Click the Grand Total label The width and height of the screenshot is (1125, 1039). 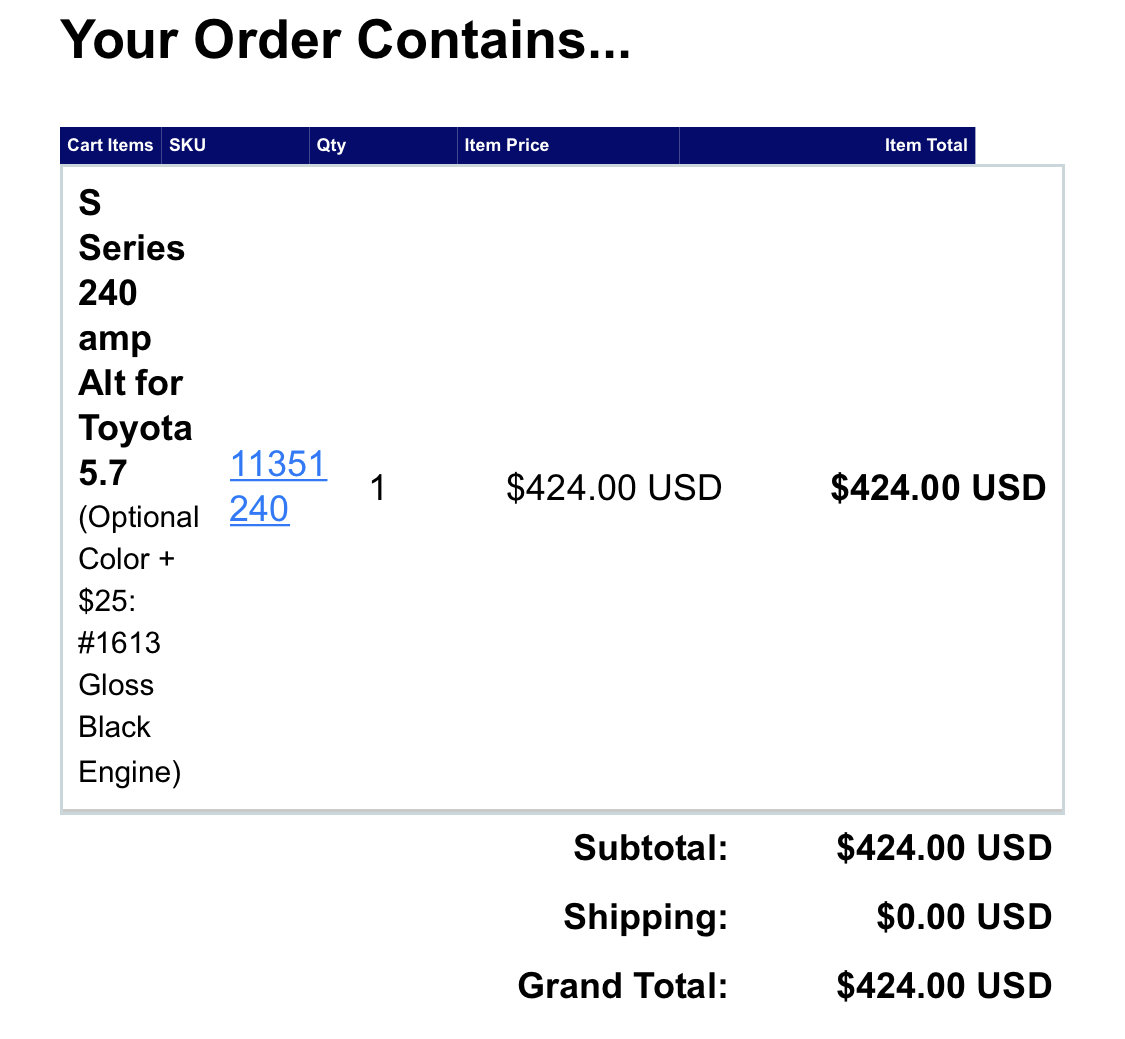click(623, 985)
